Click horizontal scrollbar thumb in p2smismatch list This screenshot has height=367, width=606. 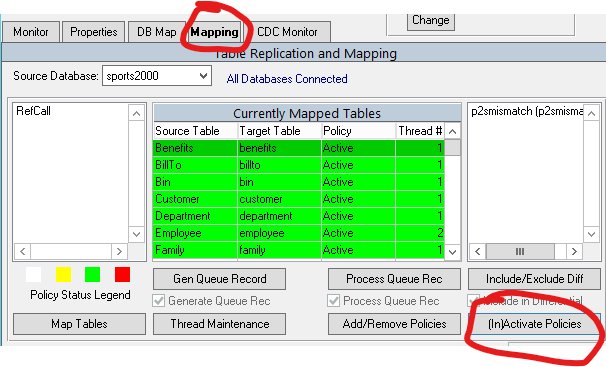click(x=520, y=251)
